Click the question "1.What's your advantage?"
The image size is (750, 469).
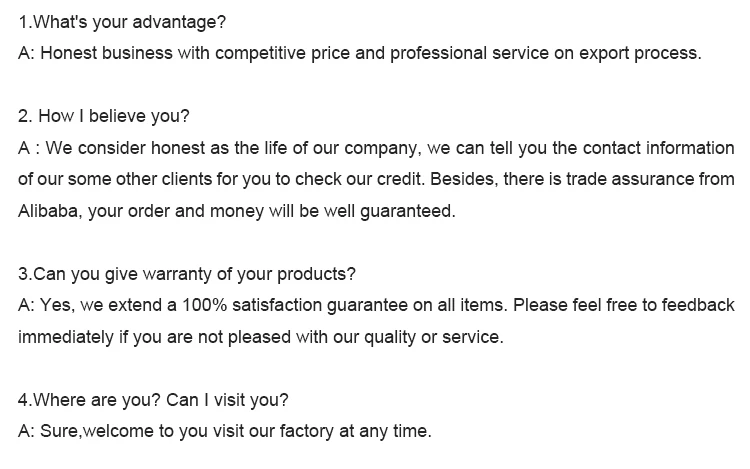(121, 22)
